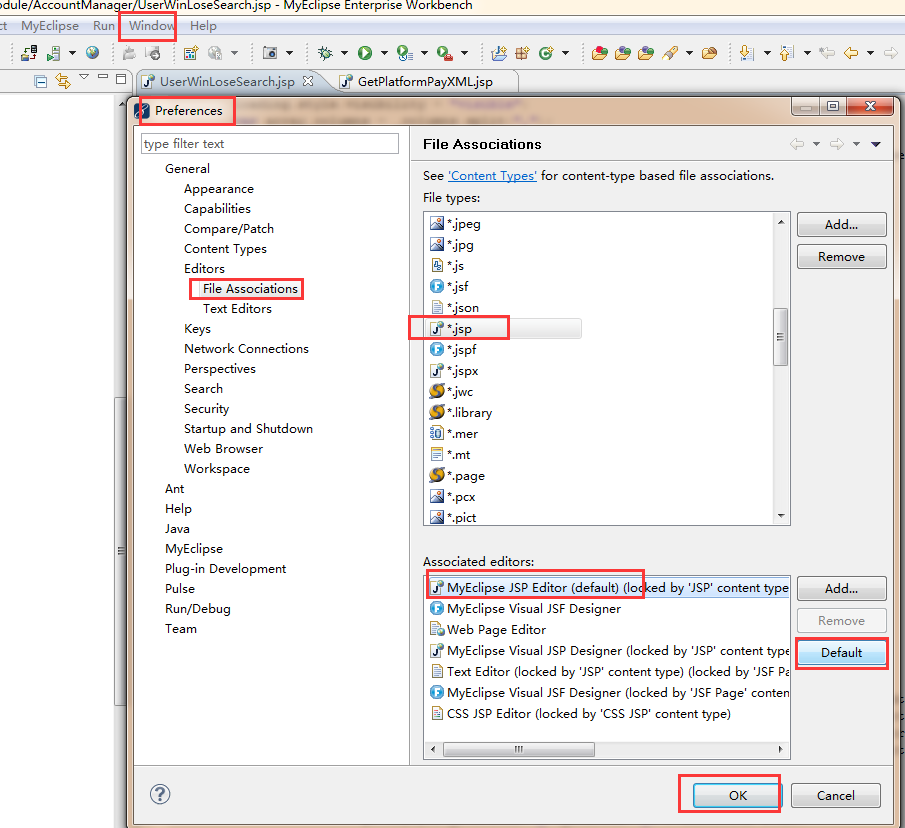Click OK in the Preferences dialog
This screenshot has height=828, width=905.
[737, 795]
